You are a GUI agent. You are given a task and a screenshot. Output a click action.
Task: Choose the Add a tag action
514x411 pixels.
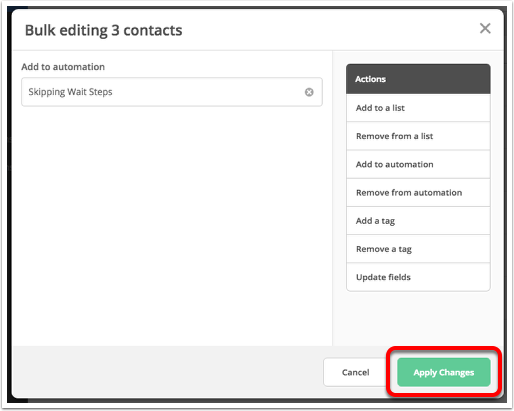pos(418,221)
